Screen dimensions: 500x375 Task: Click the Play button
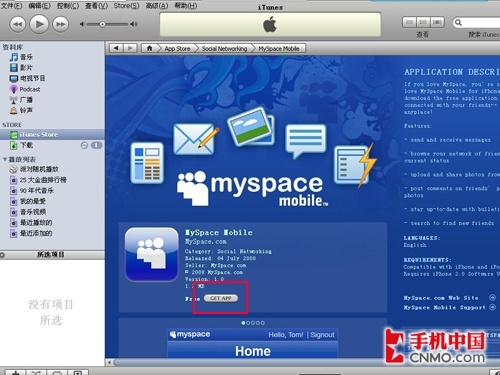click(39, 24)
